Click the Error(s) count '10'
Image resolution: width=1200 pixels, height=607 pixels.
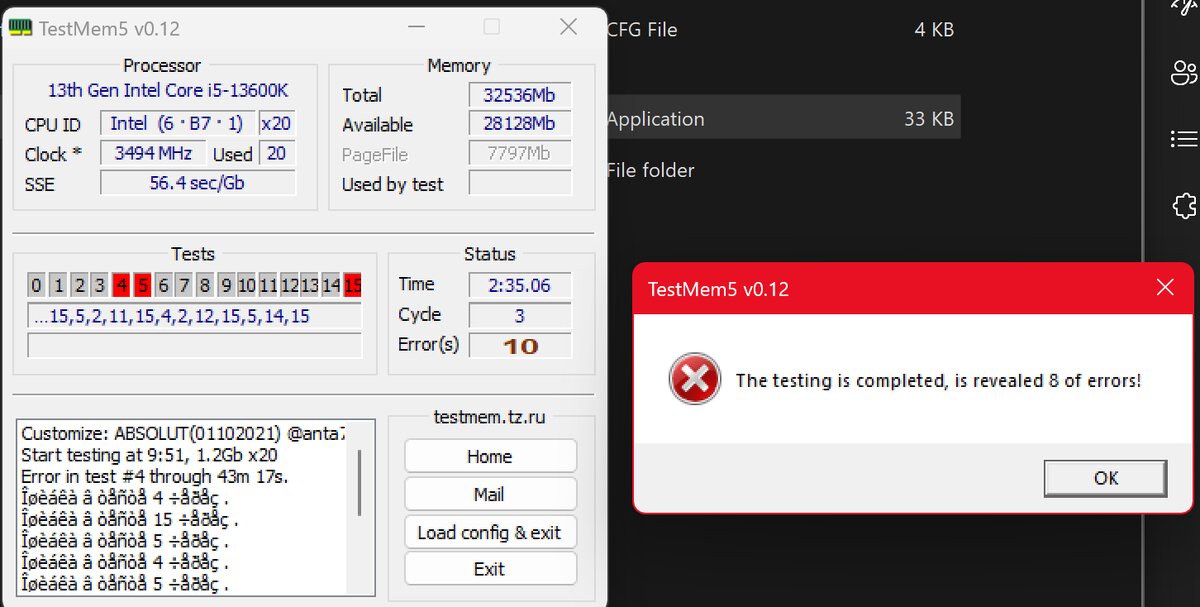520,345
